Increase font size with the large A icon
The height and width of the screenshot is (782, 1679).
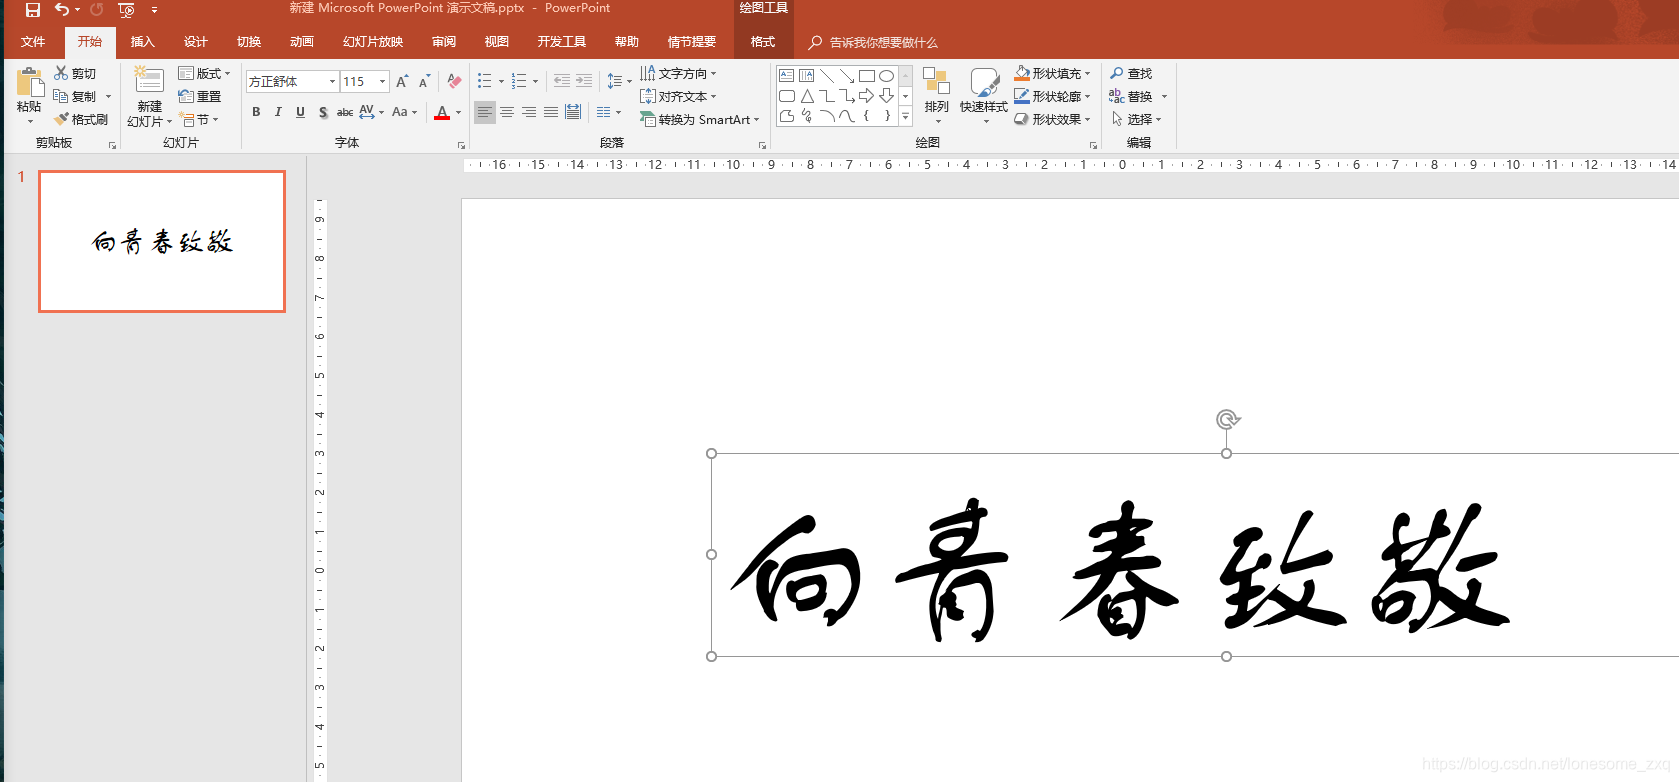pos(402,81)
